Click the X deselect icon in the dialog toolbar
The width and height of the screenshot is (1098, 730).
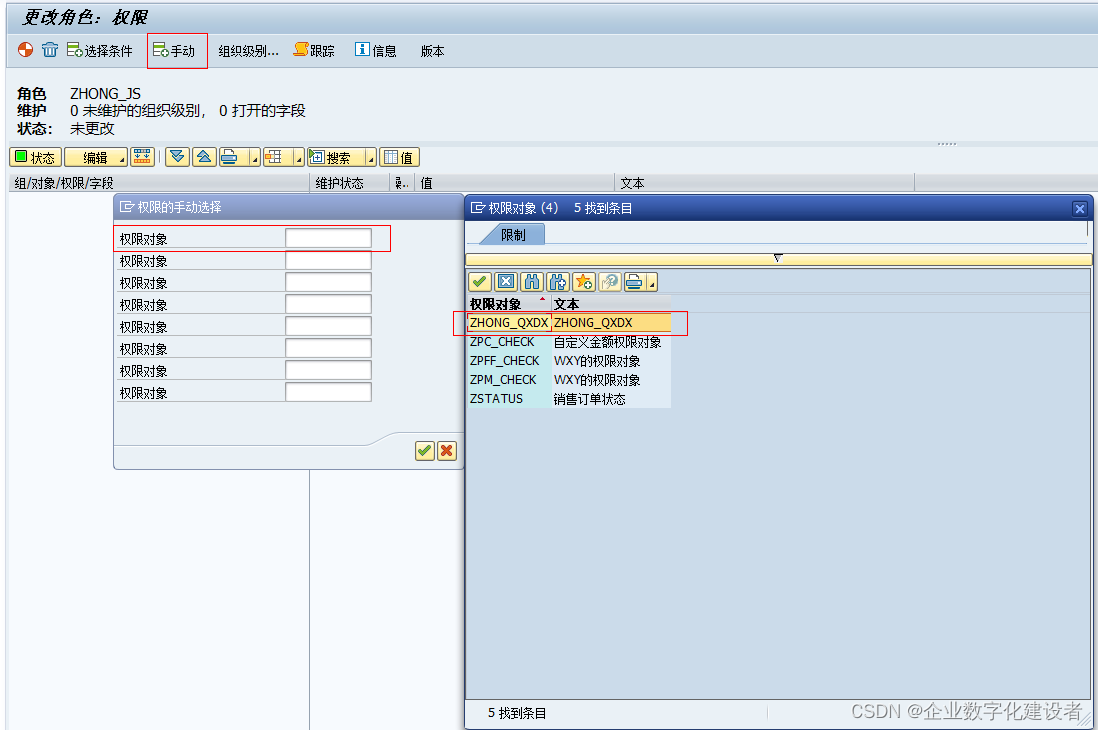pos(503,281)
